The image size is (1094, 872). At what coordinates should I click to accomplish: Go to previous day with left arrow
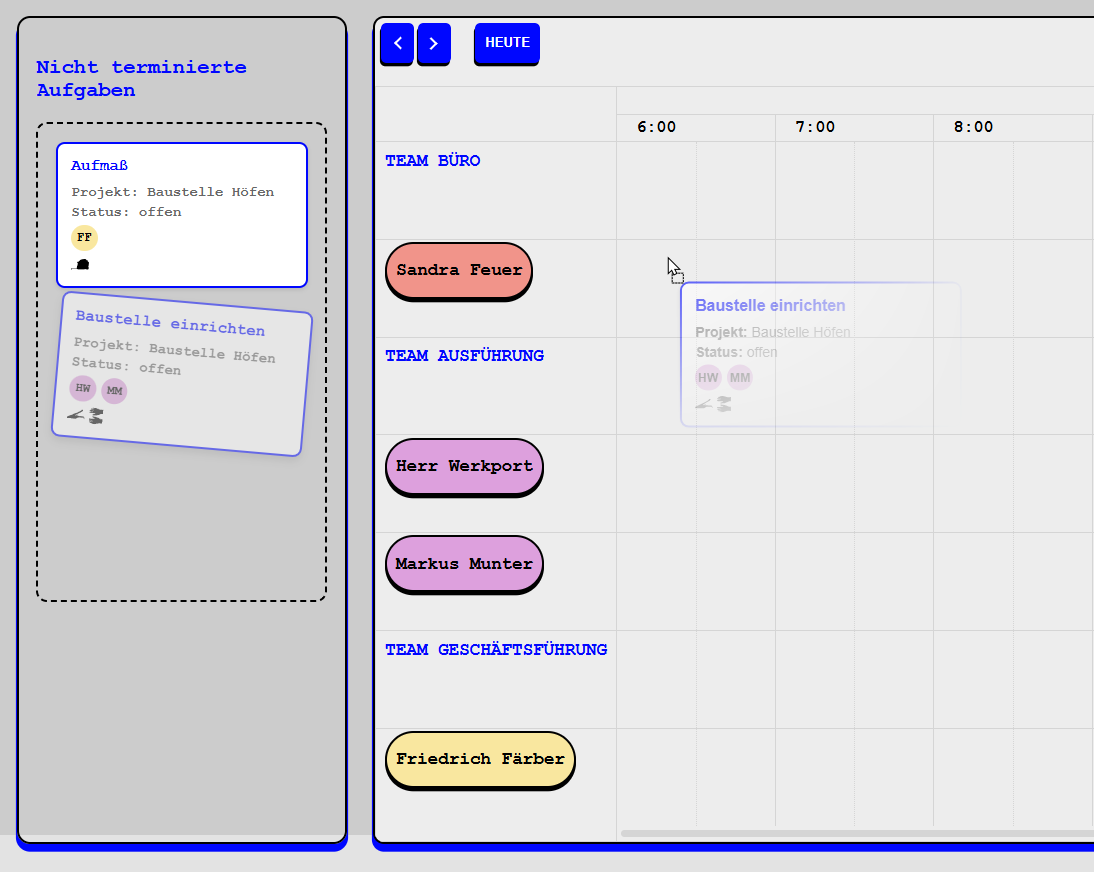click(397, 44)
